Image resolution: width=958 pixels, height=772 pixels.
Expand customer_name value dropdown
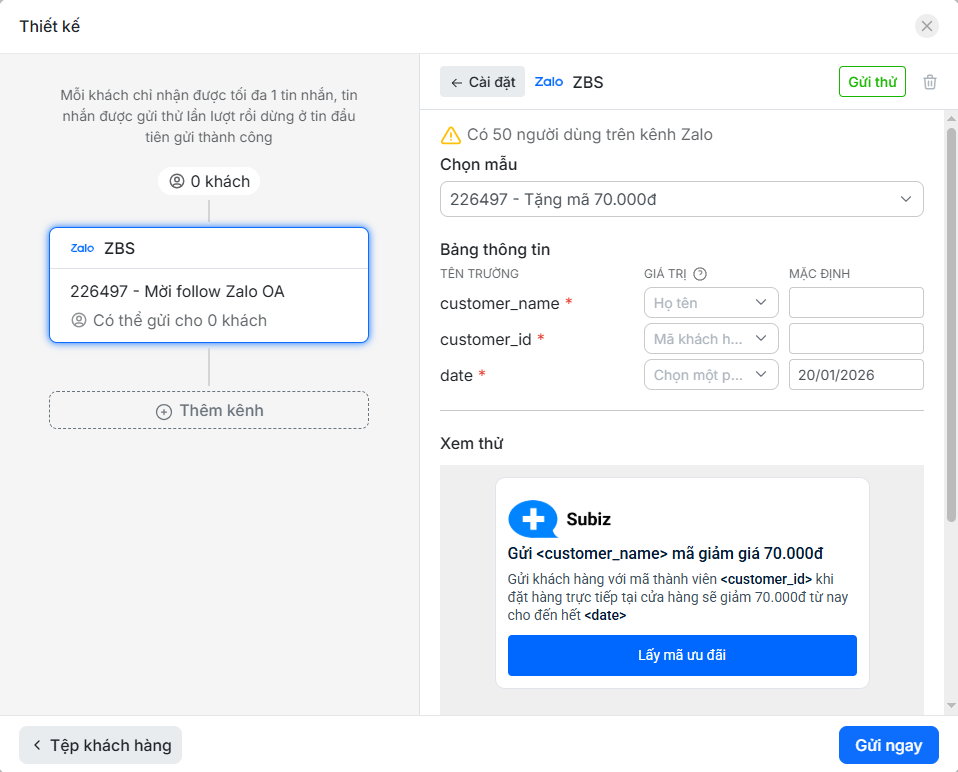click(x=711, y=303)
